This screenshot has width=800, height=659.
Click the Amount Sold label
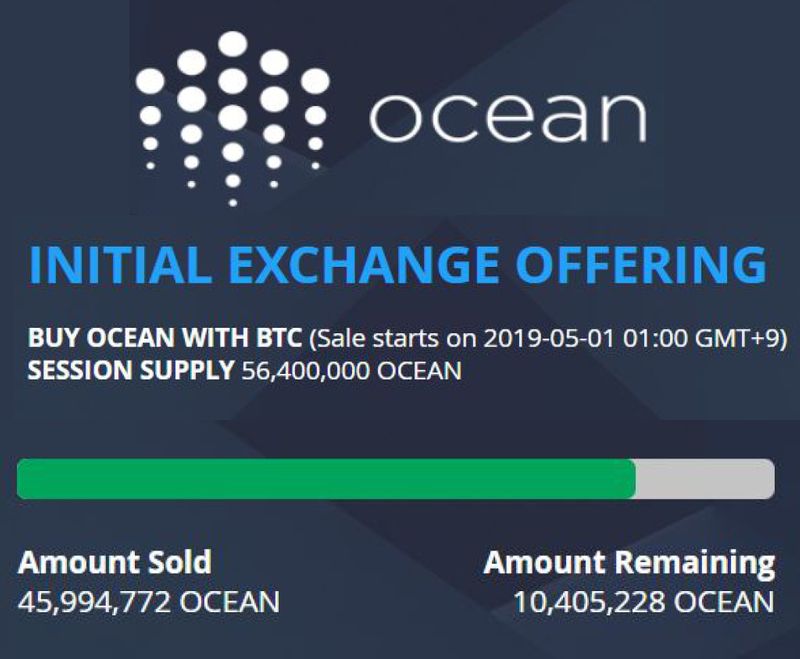pyautogui.click(x=115, y=562)
